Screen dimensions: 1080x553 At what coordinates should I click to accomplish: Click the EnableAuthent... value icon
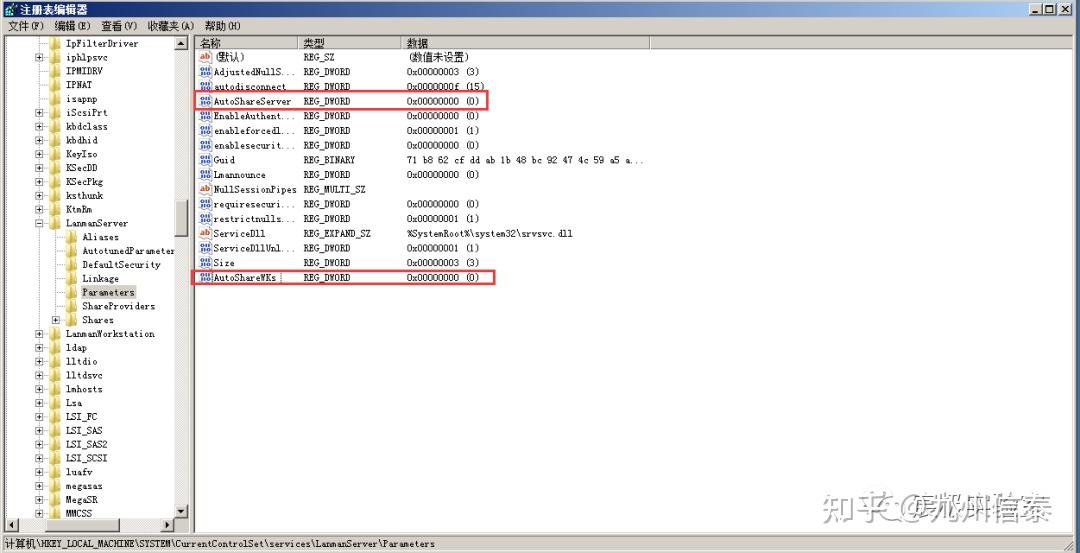point(205,116)
